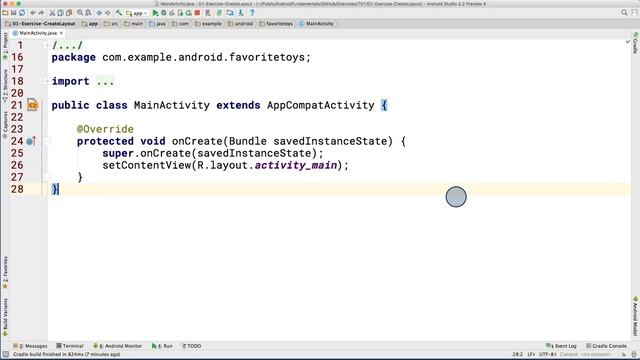The image size is (640, 360).
Task: Click the activity_main layout reference
Action: pos(296,165)
